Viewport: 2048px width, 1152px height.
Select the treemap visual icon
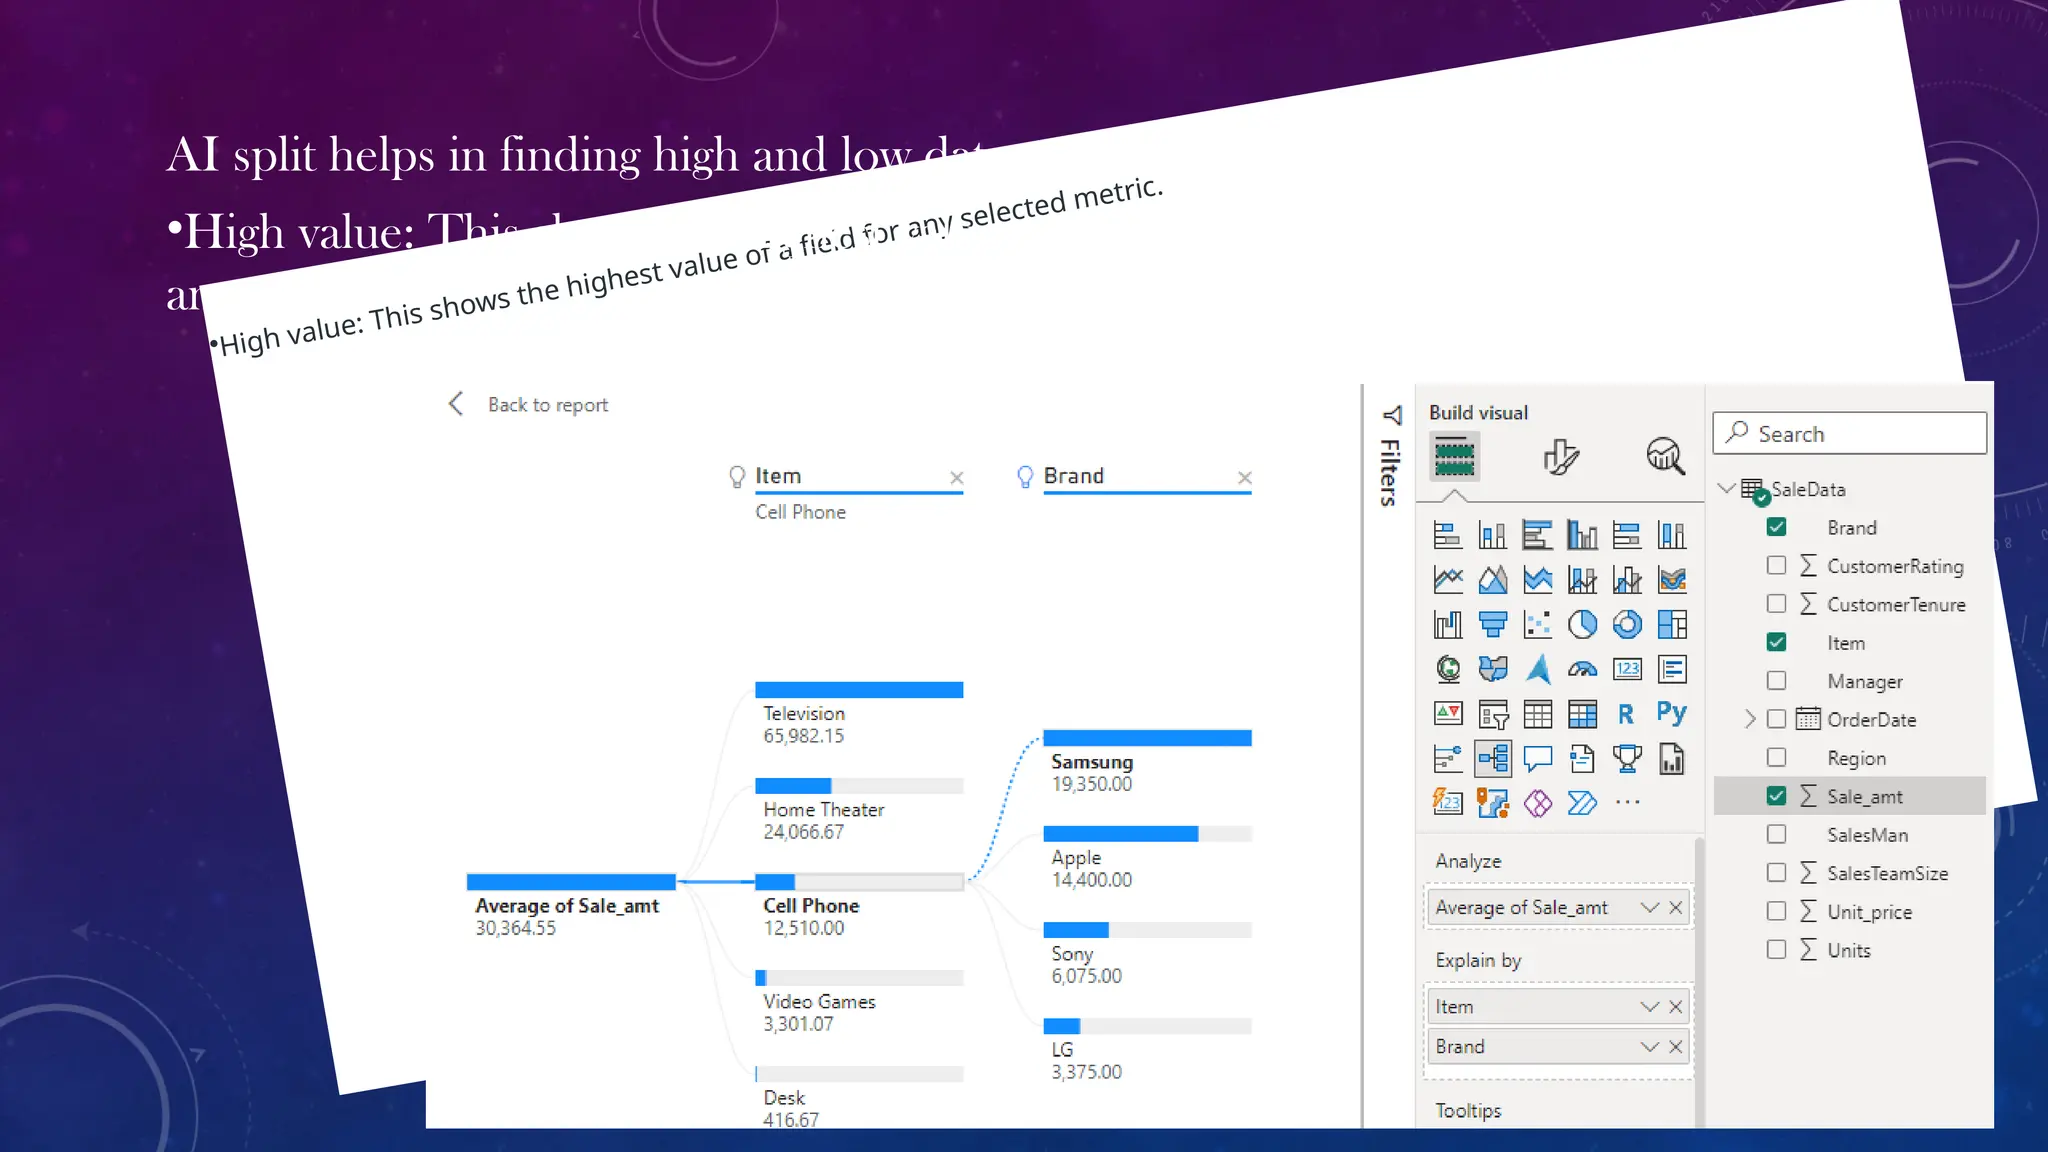click(x=1671, y=625)
